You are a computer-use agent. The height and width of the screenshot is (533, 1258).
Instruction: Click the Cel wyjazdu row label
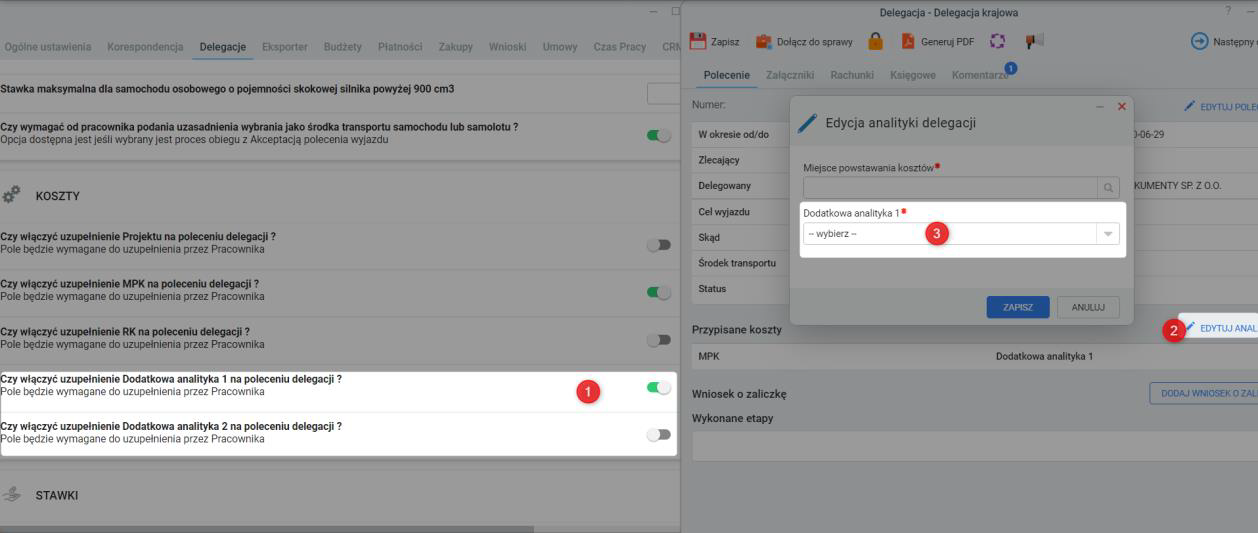(724, 212)
